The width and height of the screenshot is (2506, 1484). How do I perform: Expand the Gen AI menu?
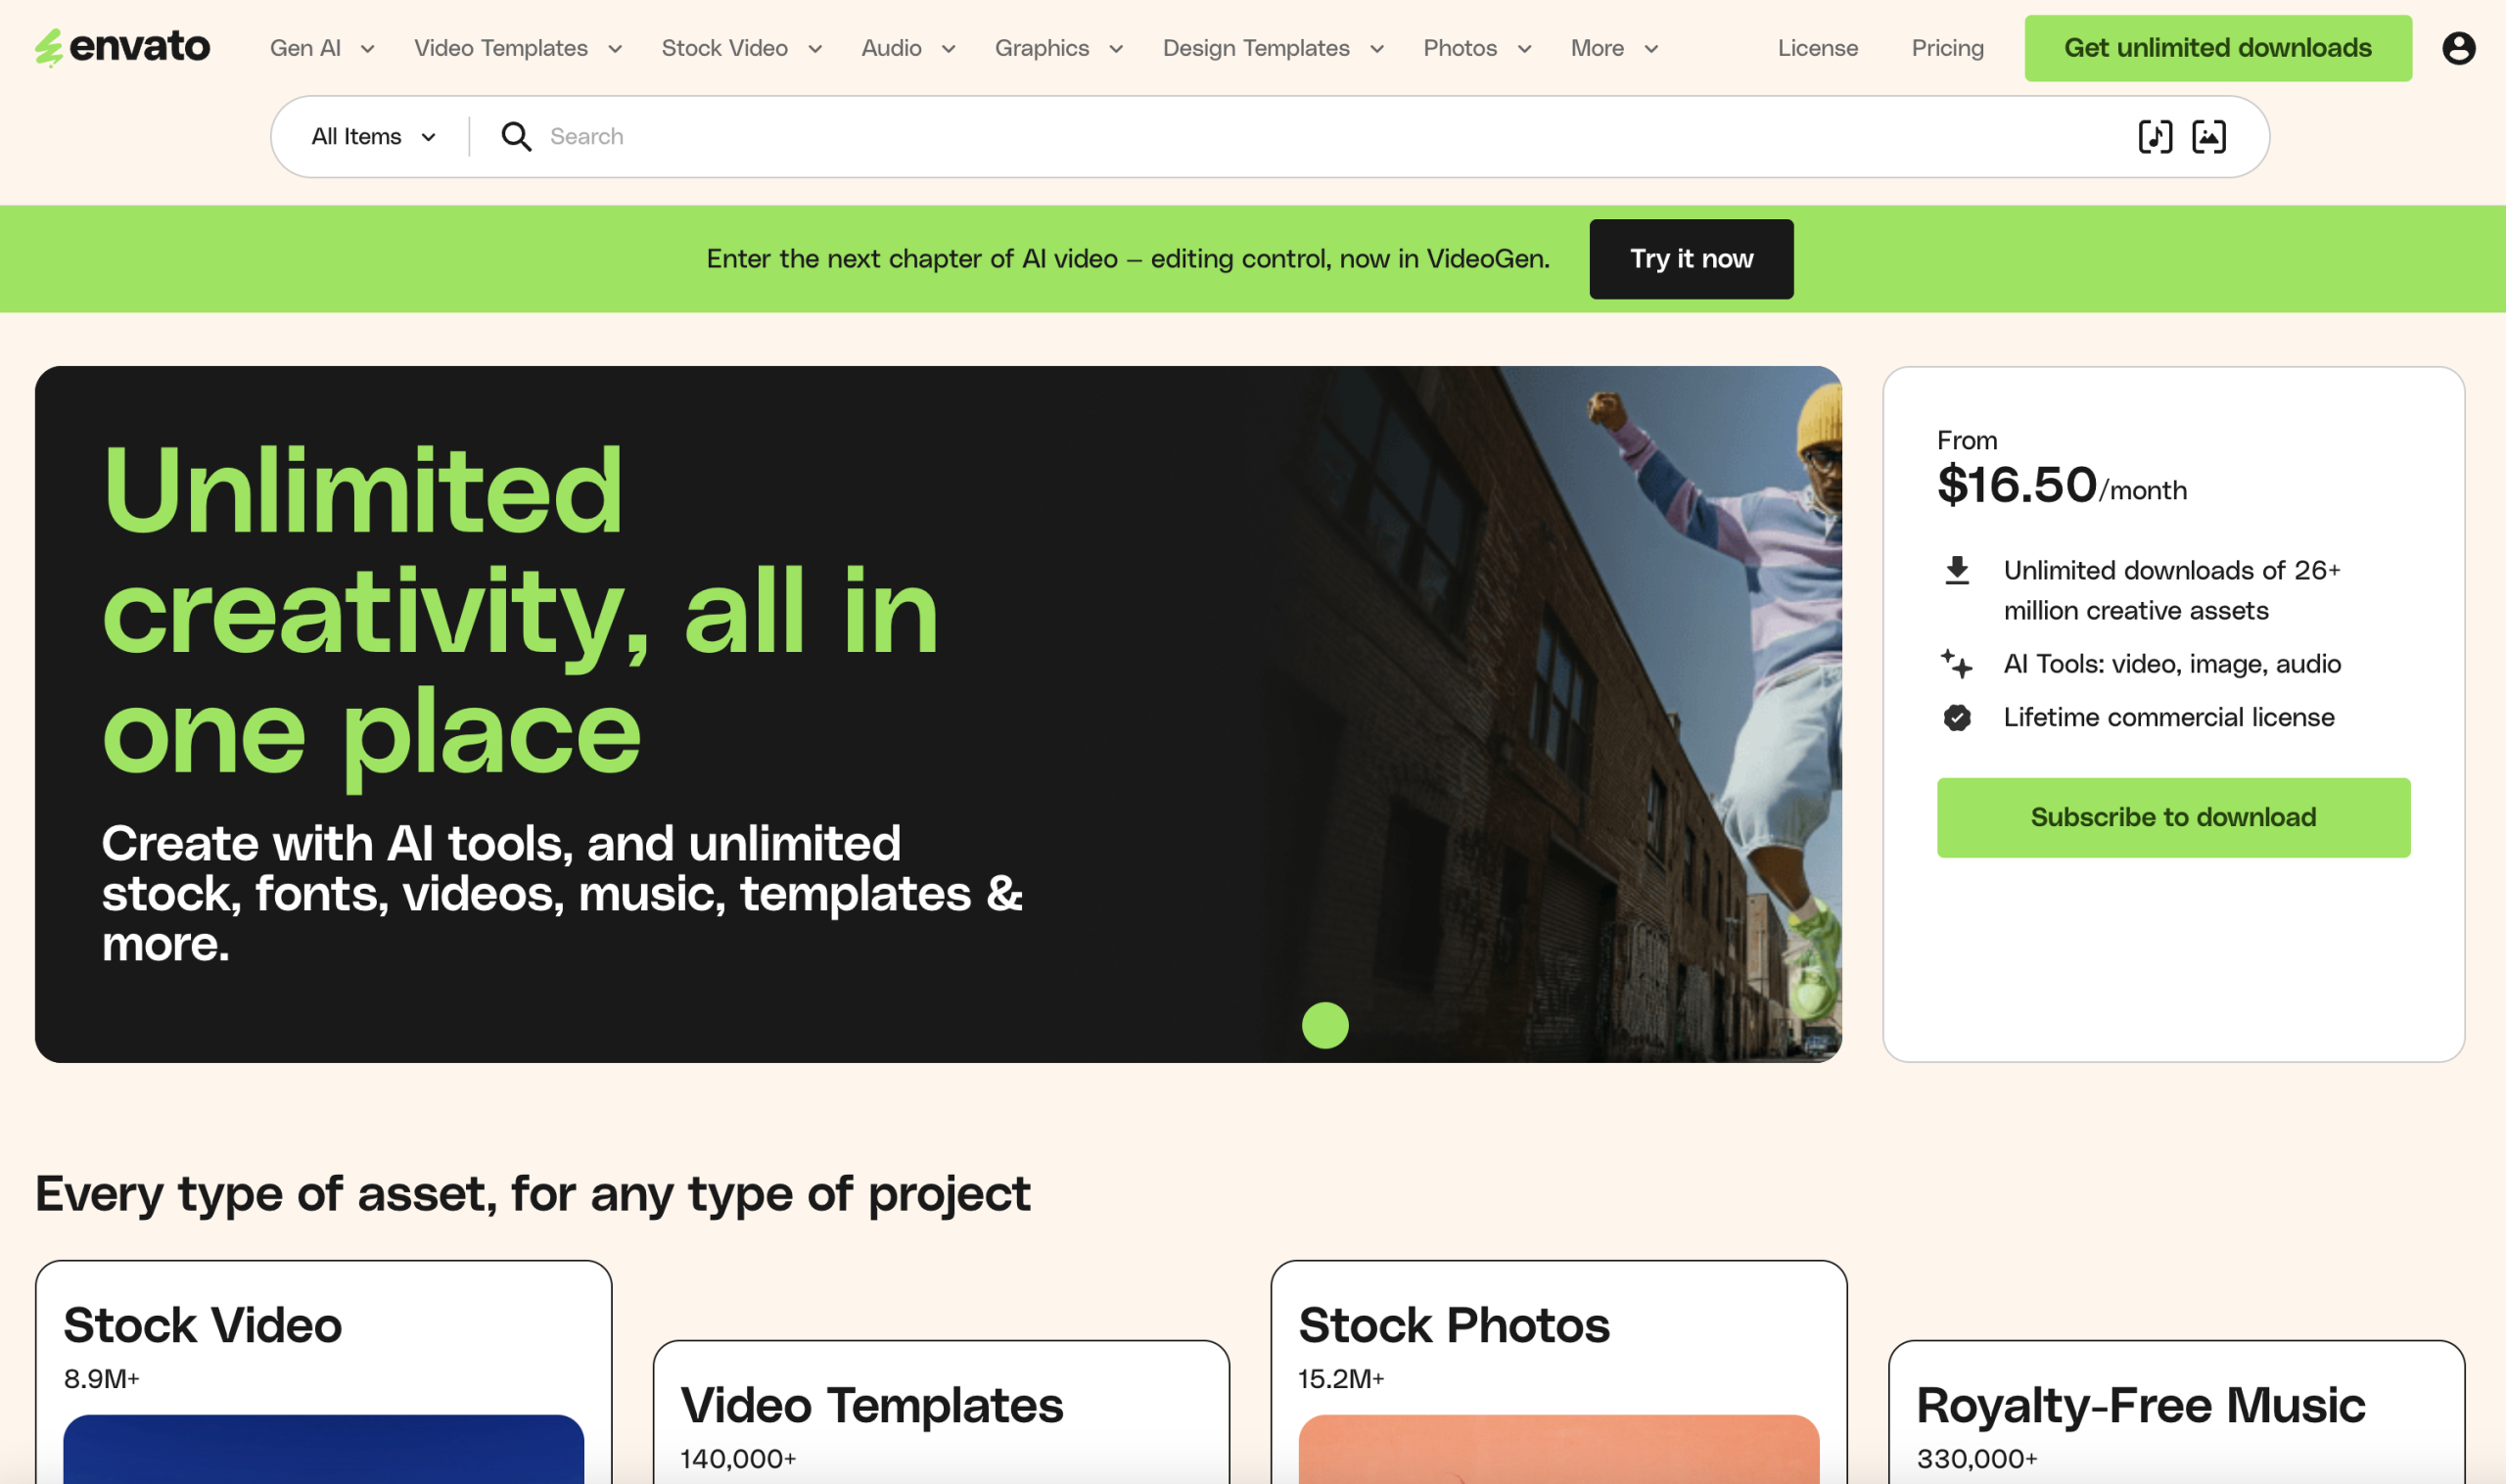[322, 48]
